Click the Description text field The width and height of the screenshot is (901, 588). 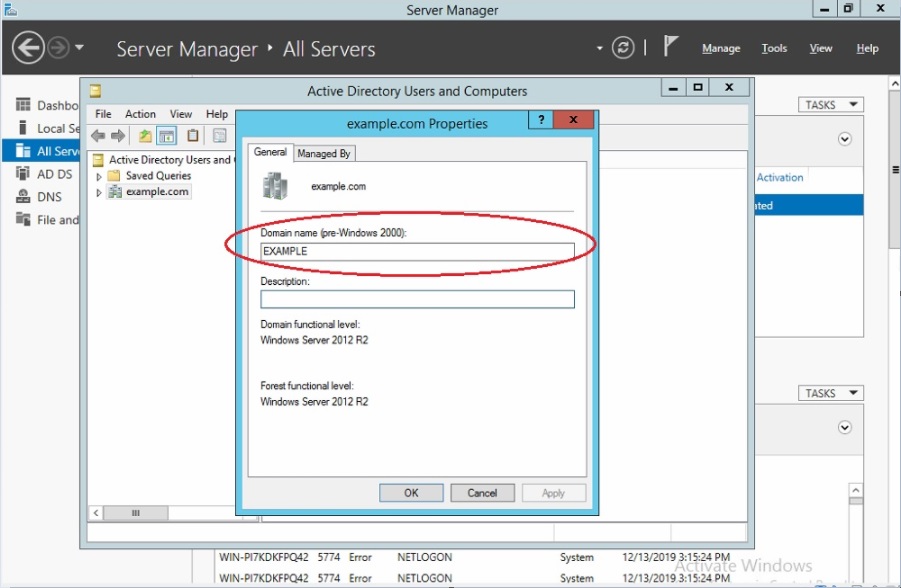[417, 299]
